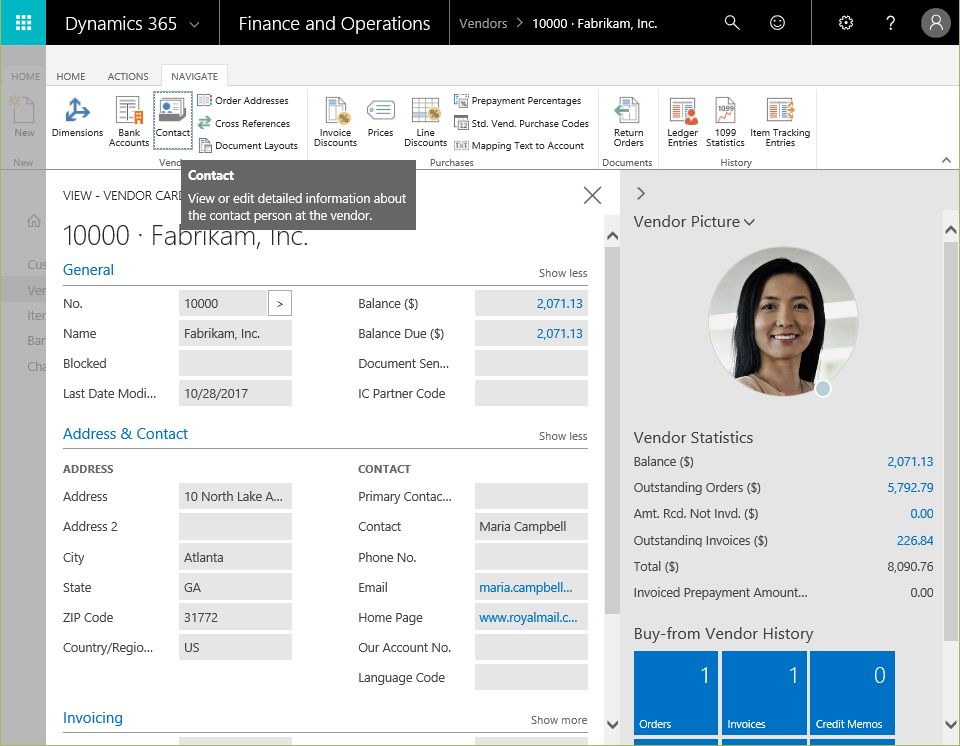The width and height of the screenshot is (960, 746).
Task: Click the FactBox scroll up arrow
Action: point(950,230)
